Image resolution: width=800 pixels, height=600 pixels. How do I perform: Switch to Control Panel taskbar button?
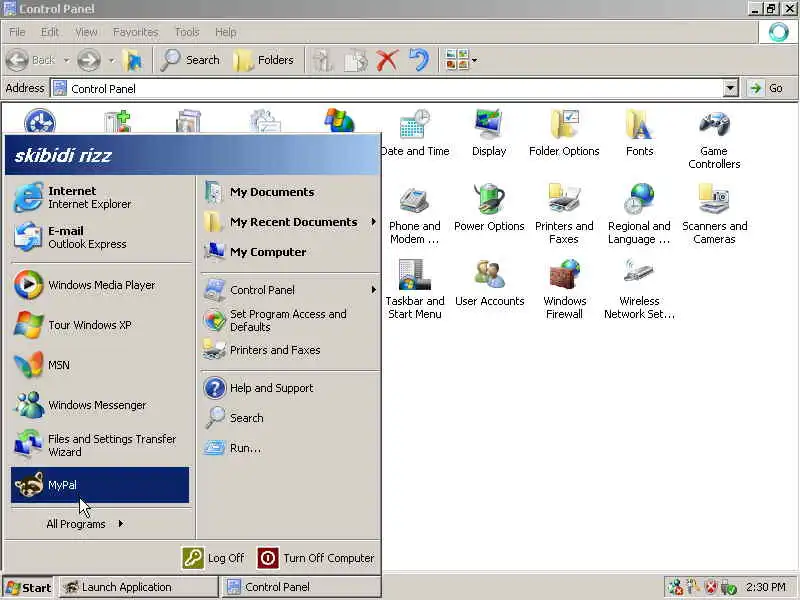pyautogui.click(x=301, y=587)
